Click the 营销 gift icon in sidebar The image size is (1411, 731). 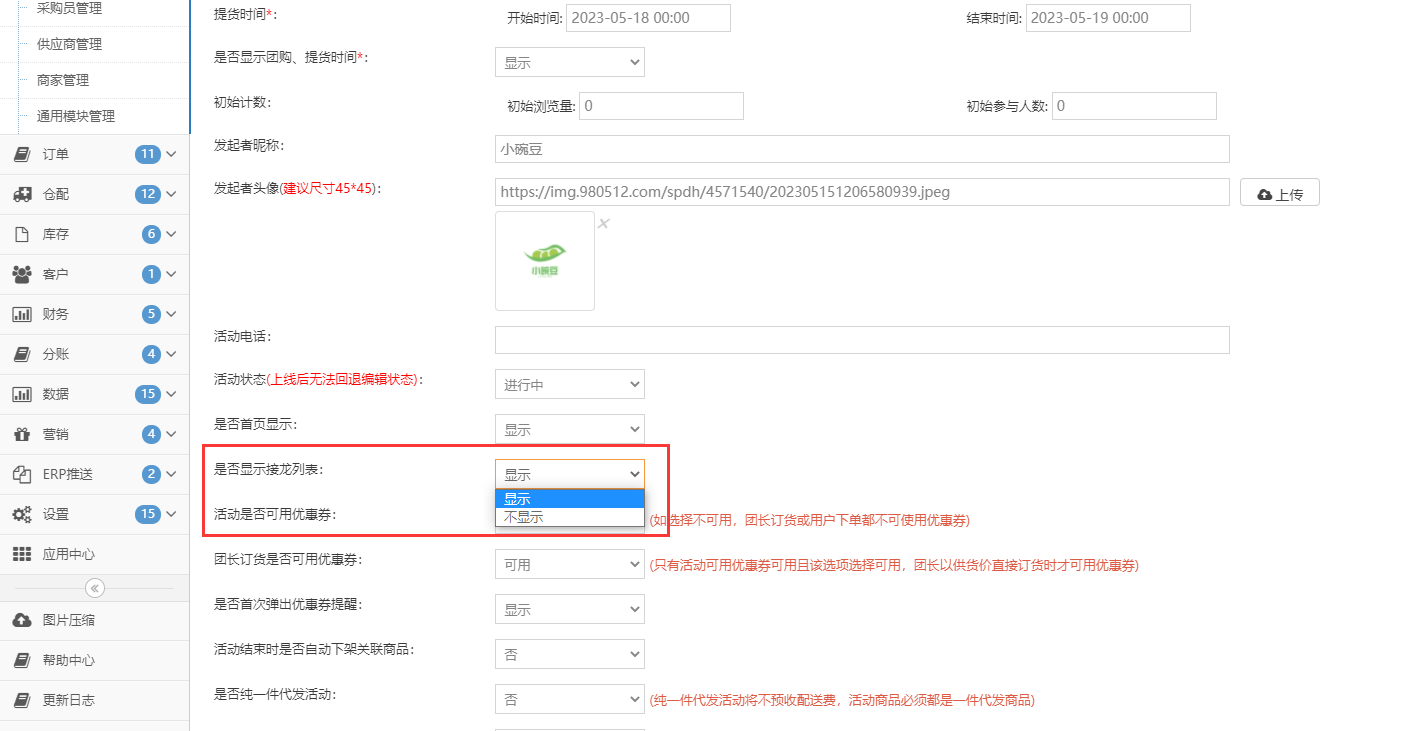(x=22, y=434)
